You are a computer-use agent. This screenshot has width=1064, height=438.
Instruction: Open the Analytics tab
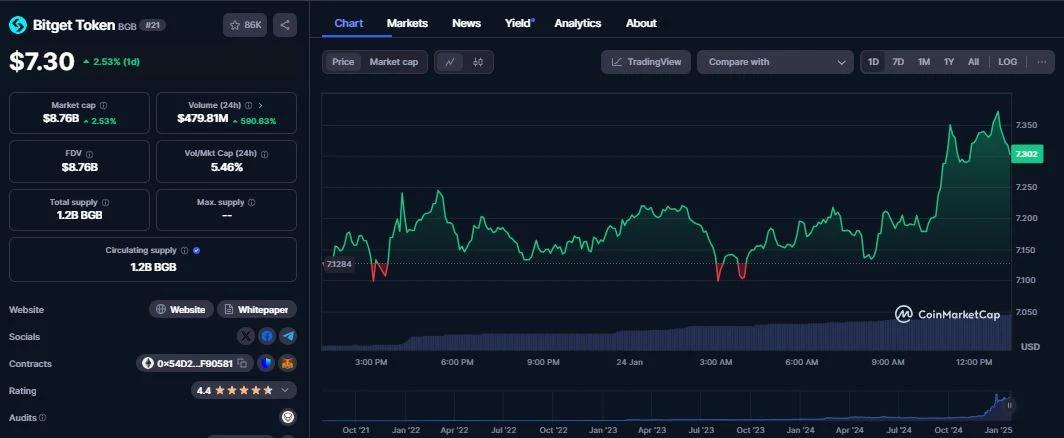pos(577,23)
